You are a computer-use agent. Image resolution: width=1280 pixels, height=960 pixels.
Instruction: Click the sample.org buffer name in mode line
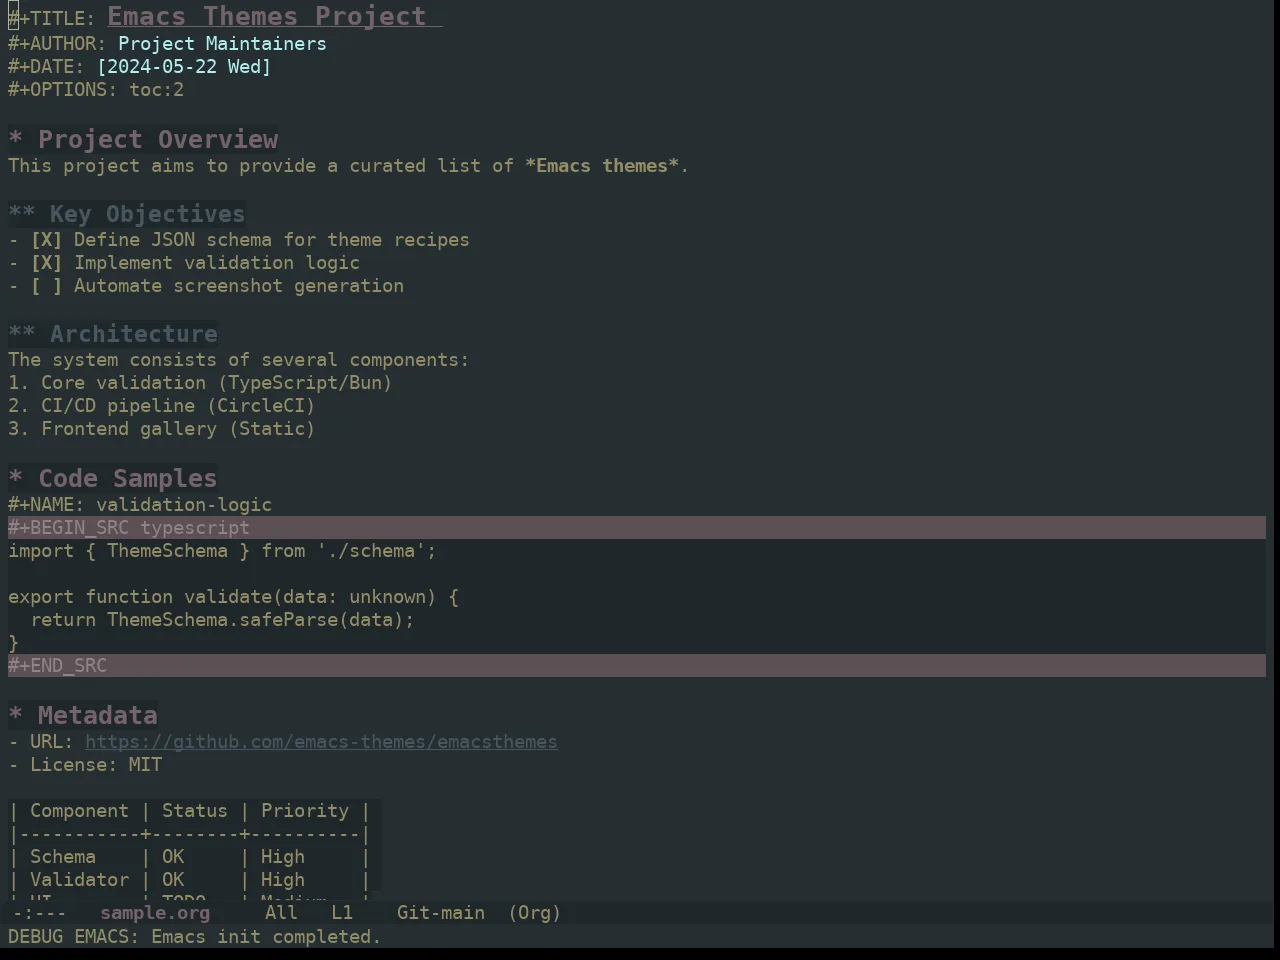tap(155, 913)
